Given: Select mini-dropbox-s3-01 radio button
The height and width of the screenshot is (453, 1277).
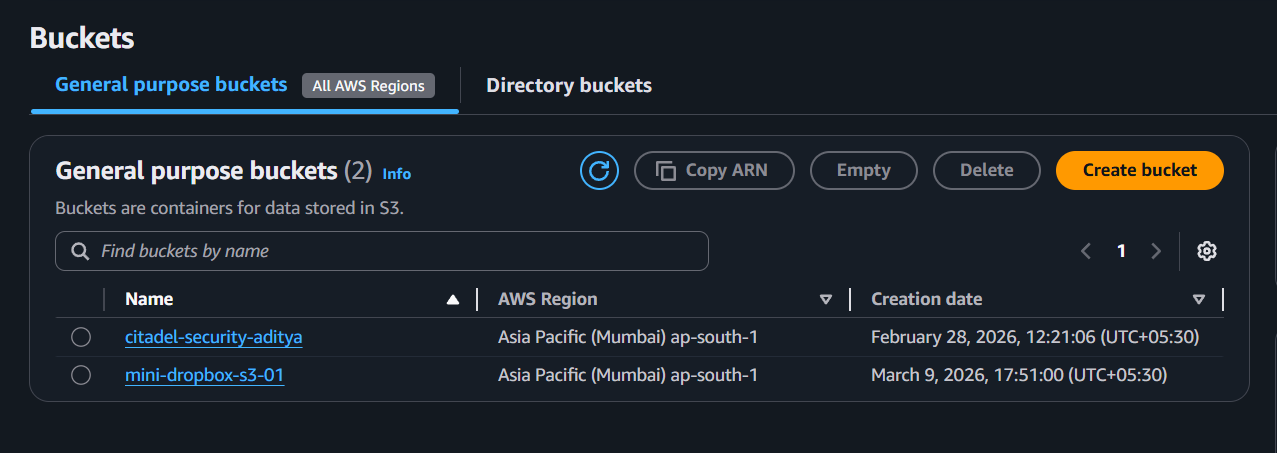Looking at the screenshot, I should tap(81, 375).
